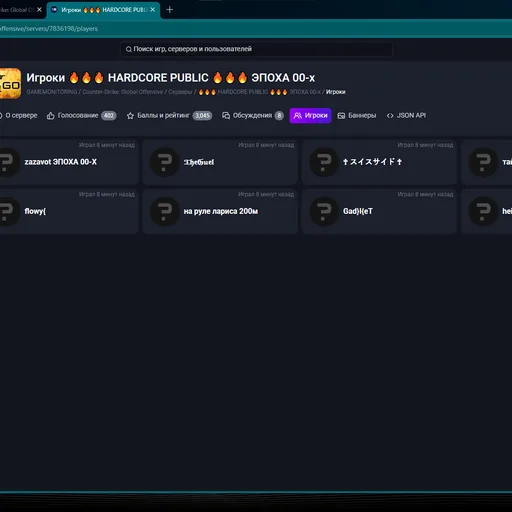Open the Голосование tab
The image size is (512, 512).
point(81,116)
